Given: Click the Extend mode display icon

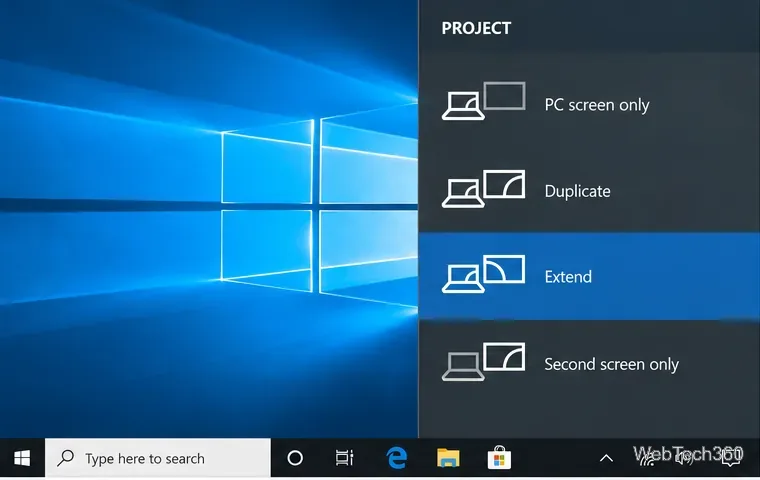Looking at the screenshot, I should 483,274.
